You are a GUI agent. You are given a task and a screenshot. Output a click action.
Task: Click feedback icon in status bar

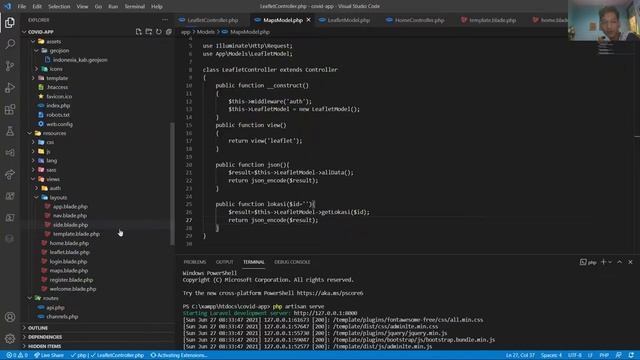pyautogui.click(x=619, y=356)
